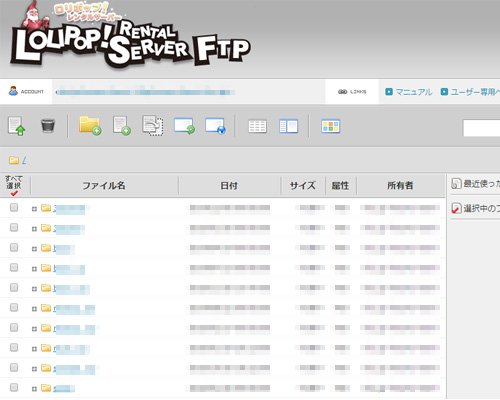Create a new folder with folder-plus icon

pos(90,126)
